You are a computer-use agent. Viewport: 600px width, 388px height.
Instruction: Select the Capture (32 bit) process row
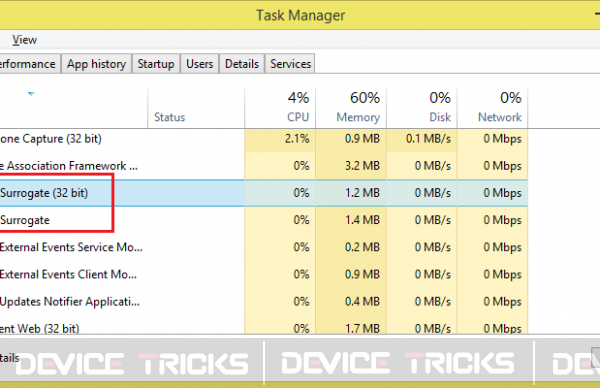pos(264,139)
